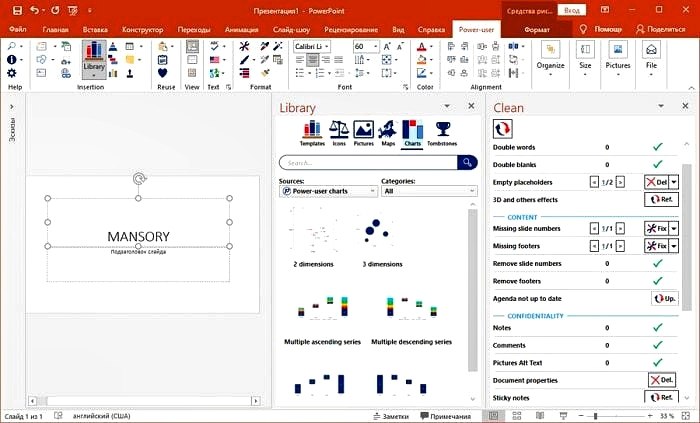Click the magic wand icon in Format
700x423 pixels.
(278, 46)
